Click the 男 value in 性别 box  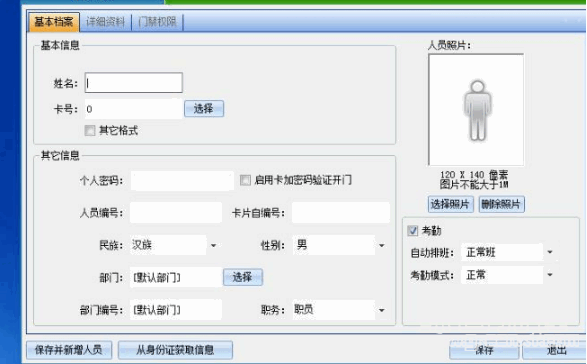[302, 245]
